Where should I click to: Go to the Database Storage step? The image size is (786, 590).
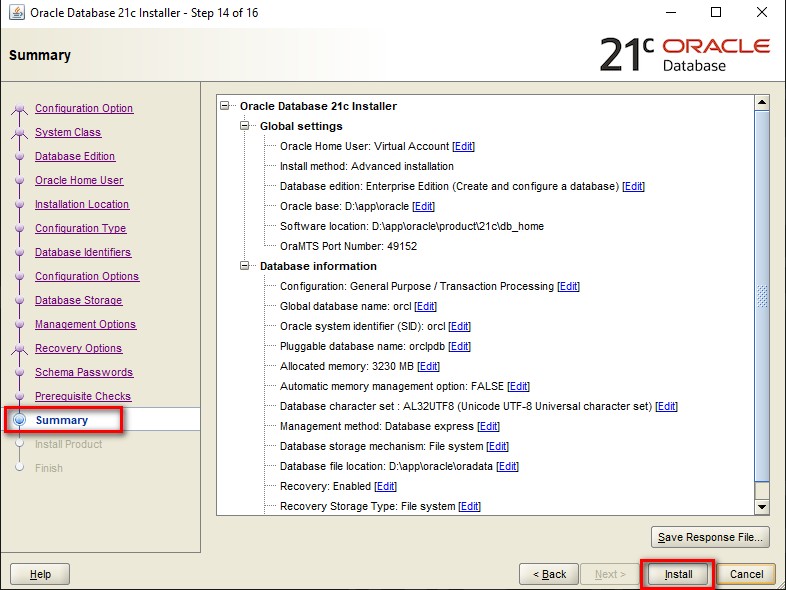78,301
